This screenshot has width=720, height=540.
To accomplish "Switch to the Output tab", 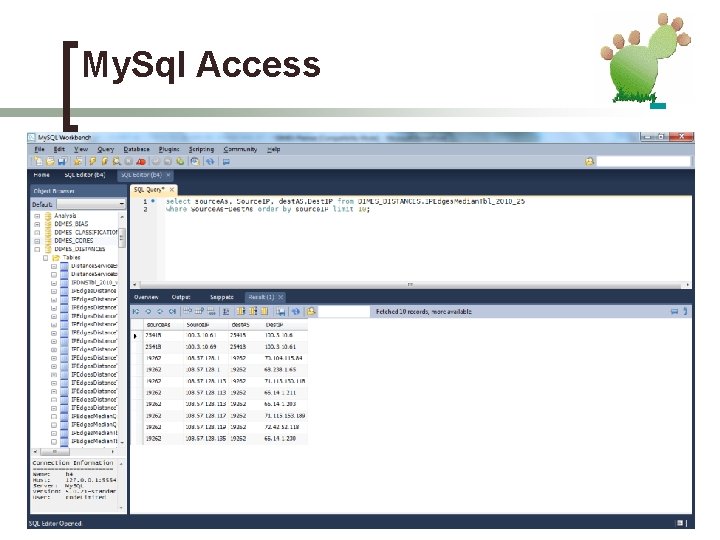I will click(181, 297).
